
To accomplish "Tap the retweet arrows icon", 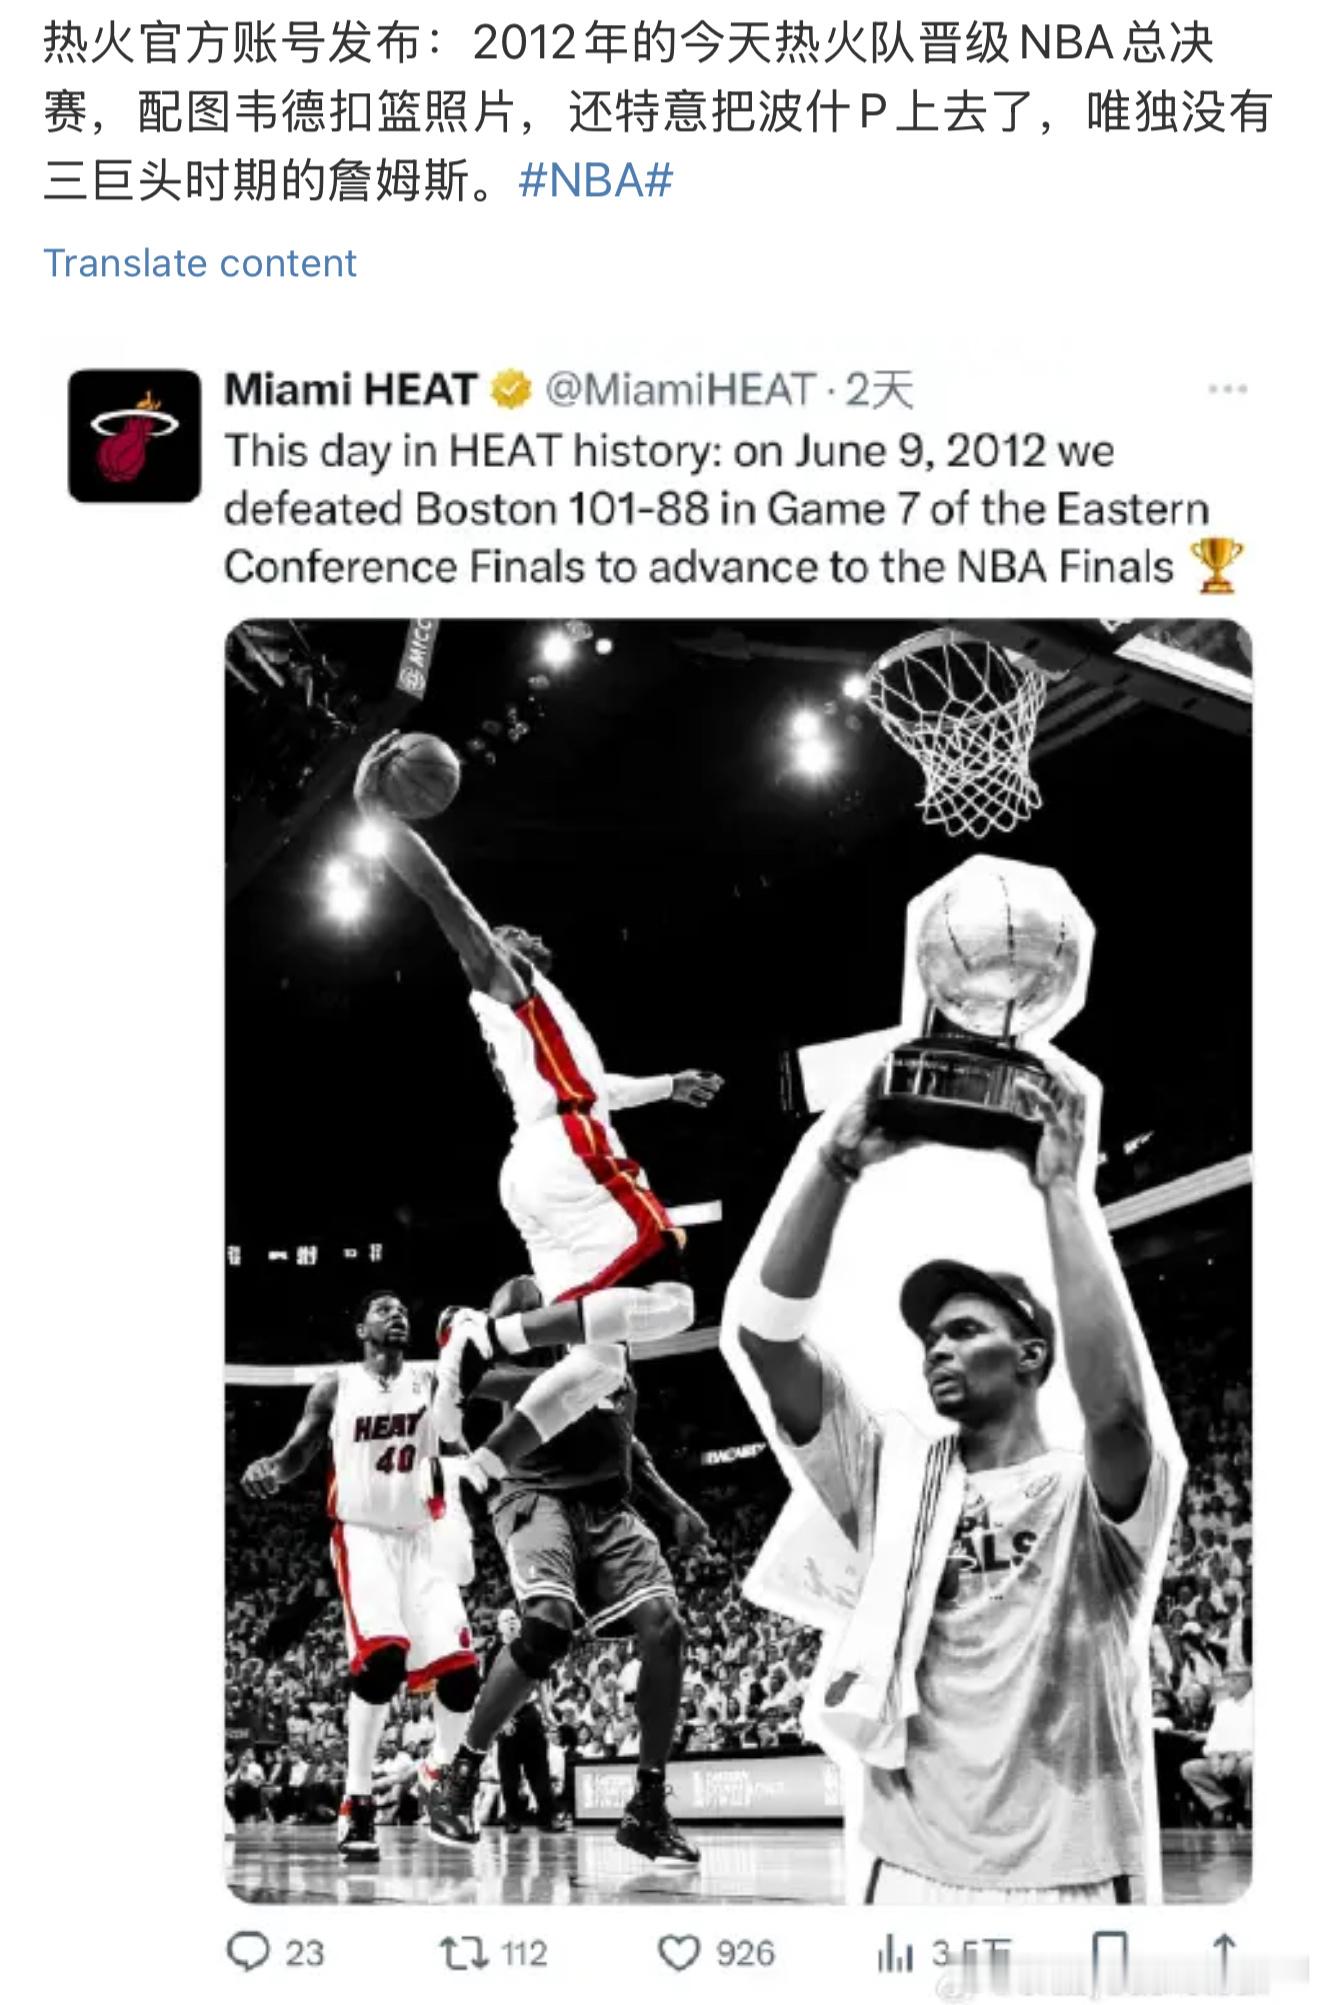I will (x=464, y=1952).
